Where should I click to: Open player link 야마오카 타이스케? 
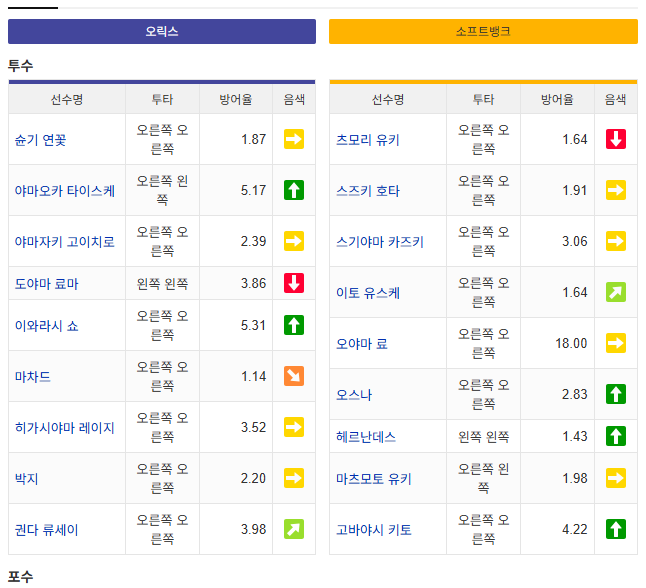click(65, 191)
